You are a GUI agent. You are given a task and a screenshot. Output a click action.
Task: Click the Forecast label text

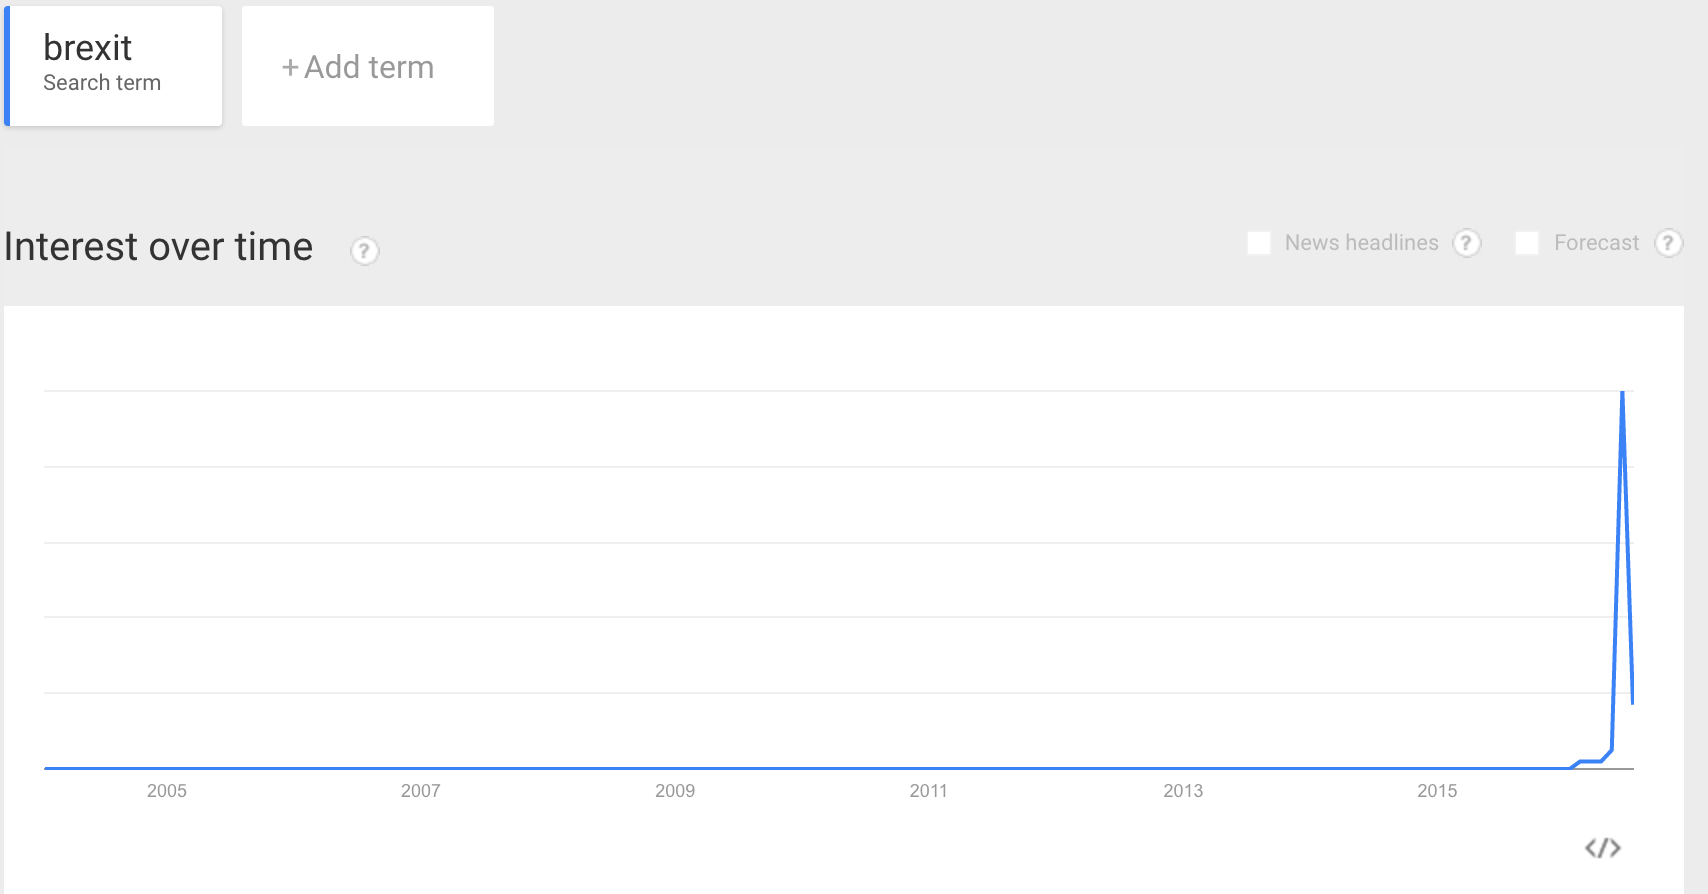click(x=1596, y=243)
